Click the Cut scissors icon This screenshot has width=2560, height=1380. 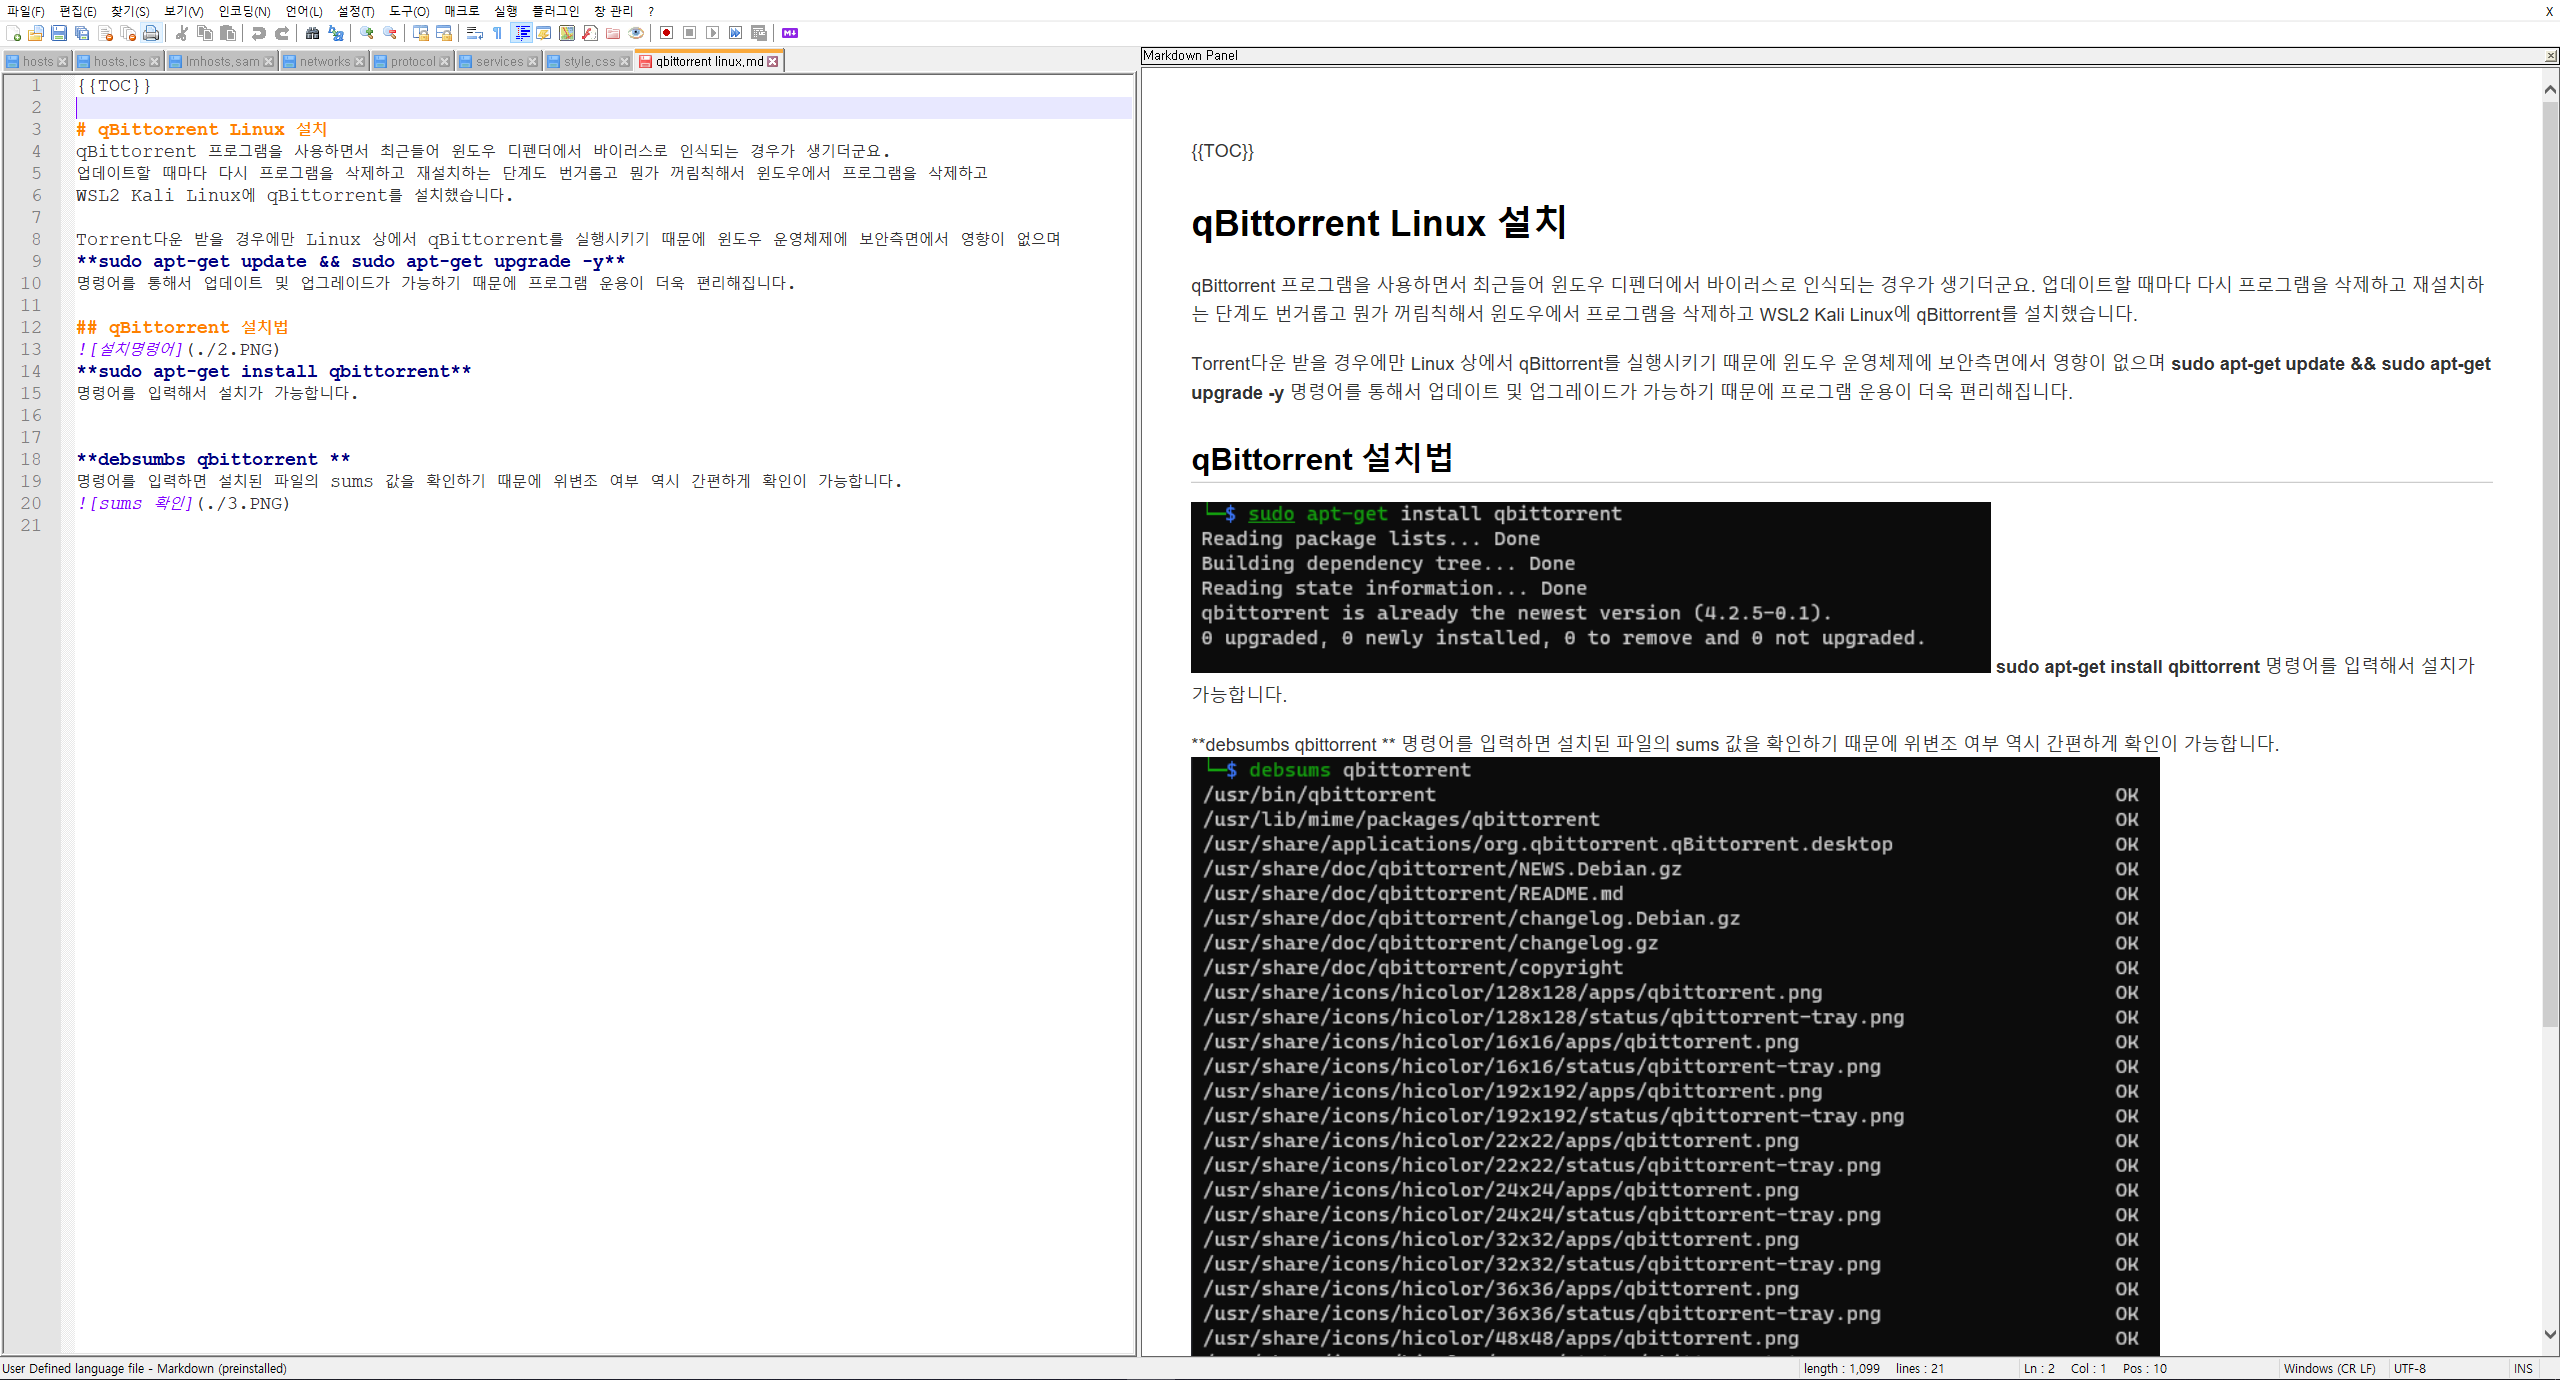click(x=182, y=33)
